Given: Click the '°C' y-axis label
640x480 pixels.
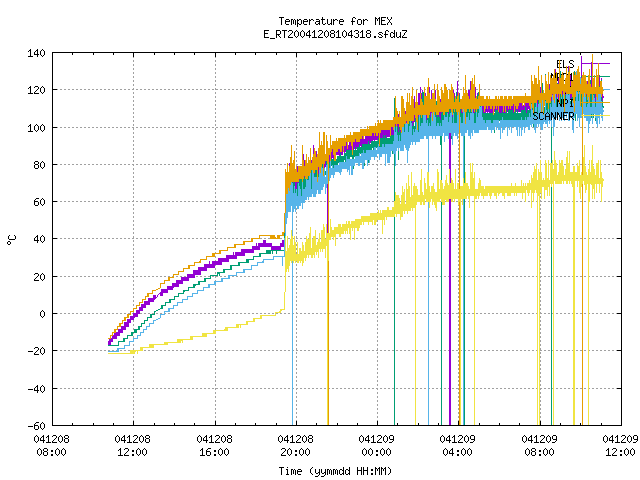Looking at the screenshot, I should (12, 240).
